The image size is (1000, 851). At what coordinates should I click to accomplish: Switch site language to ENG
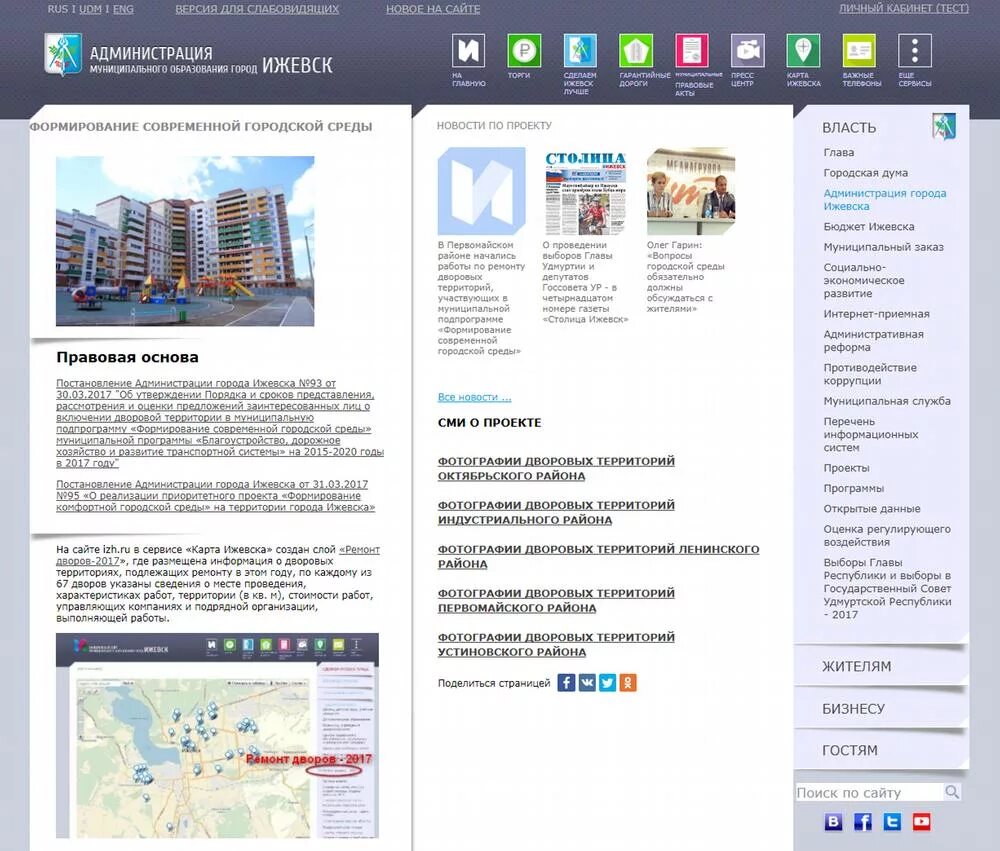[122, 9]
